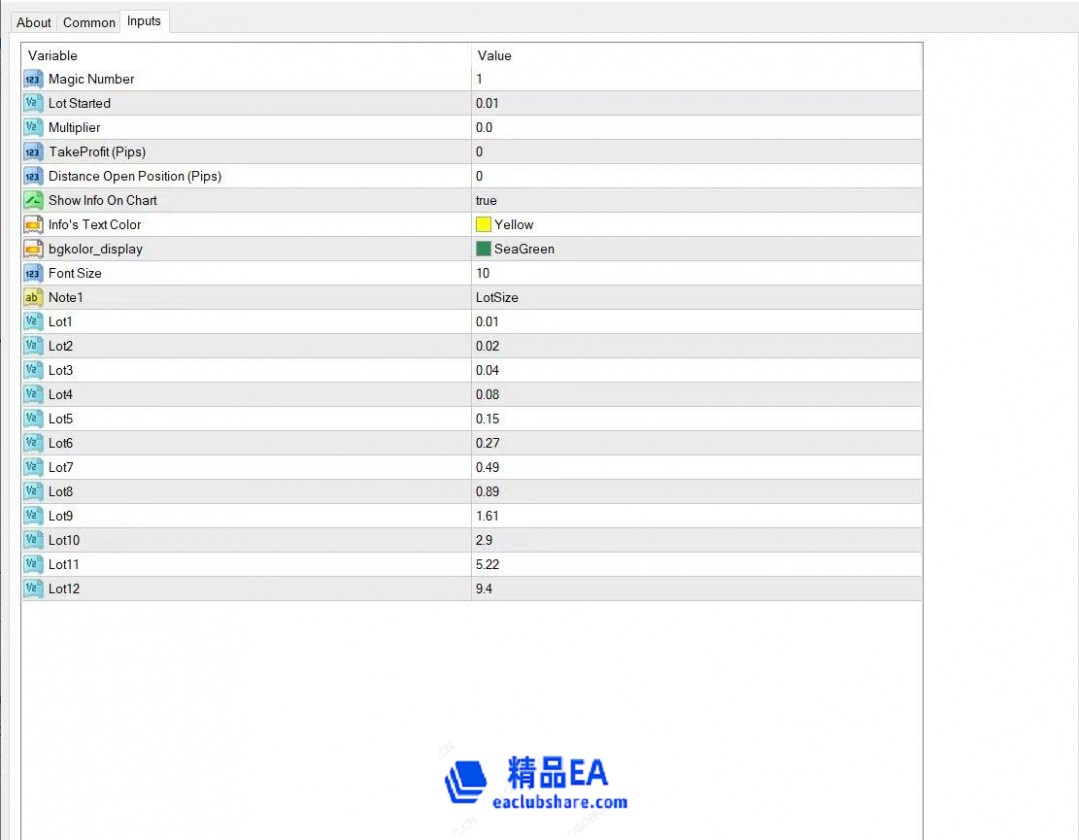Open the About tab
Screen dimensions: 1079x840
(x=34, y=22)
